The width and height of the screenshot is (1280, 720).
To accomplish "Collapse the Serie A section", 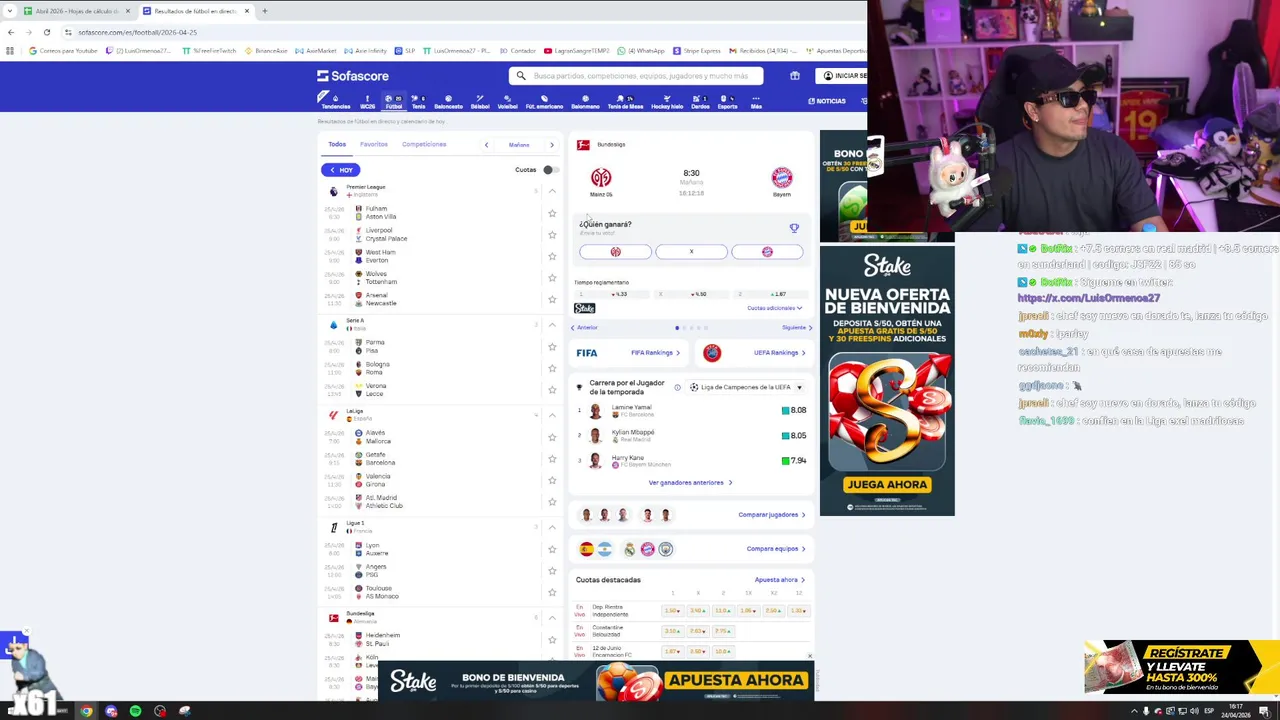I will (x=552, y=325).
